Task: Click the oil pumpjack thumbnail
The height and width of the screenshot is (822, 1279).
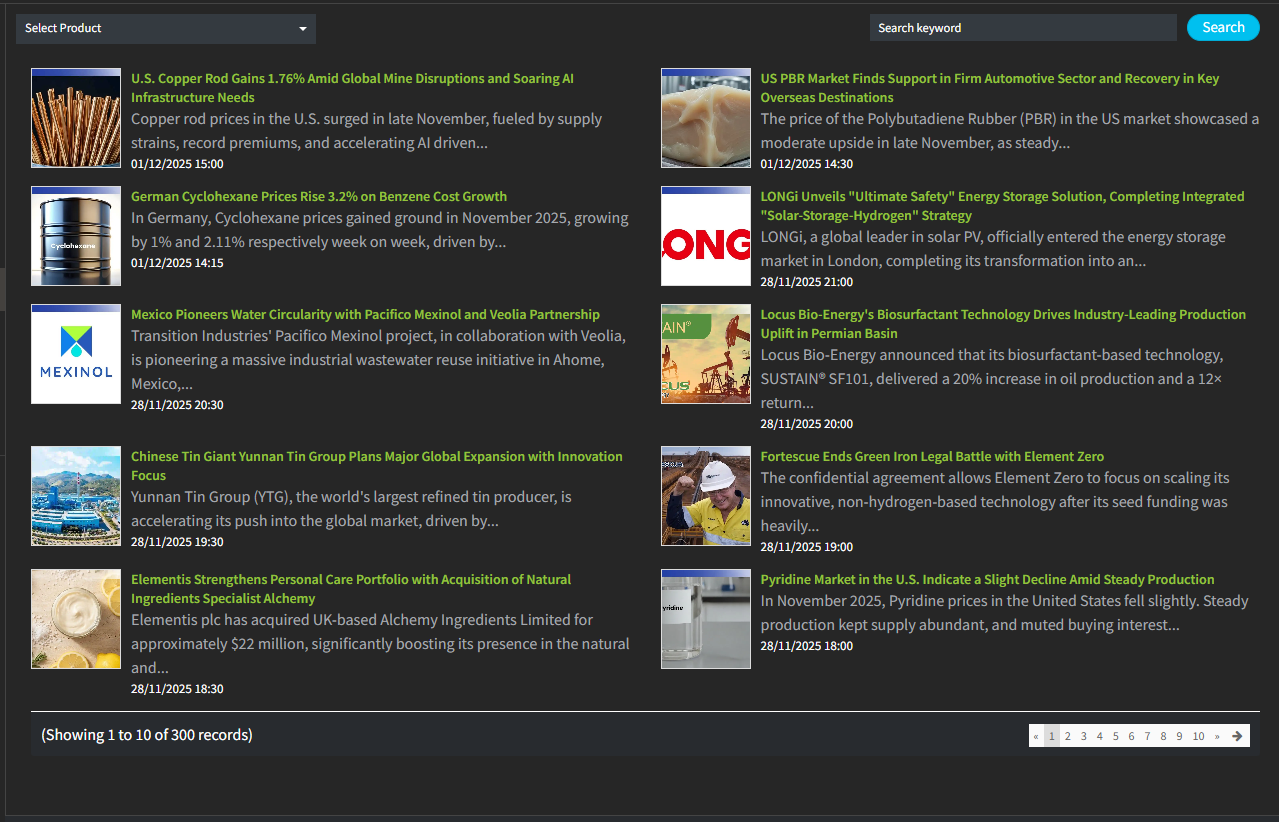Action: pos(706,354)
